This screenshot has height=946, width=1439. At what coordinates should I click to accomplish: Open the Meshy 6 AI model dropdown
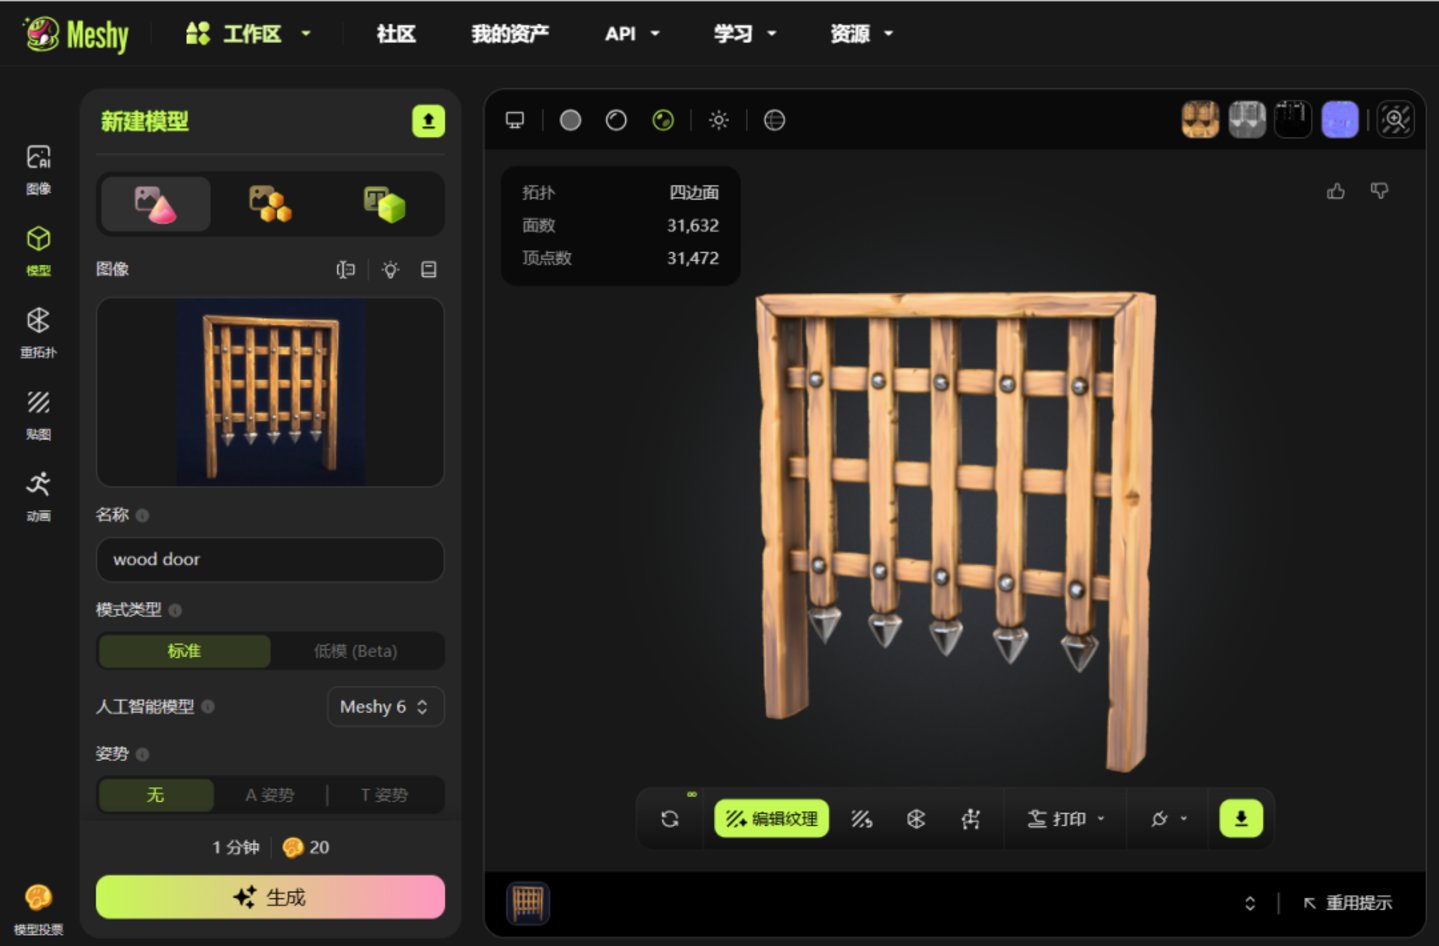coord(385,707)
